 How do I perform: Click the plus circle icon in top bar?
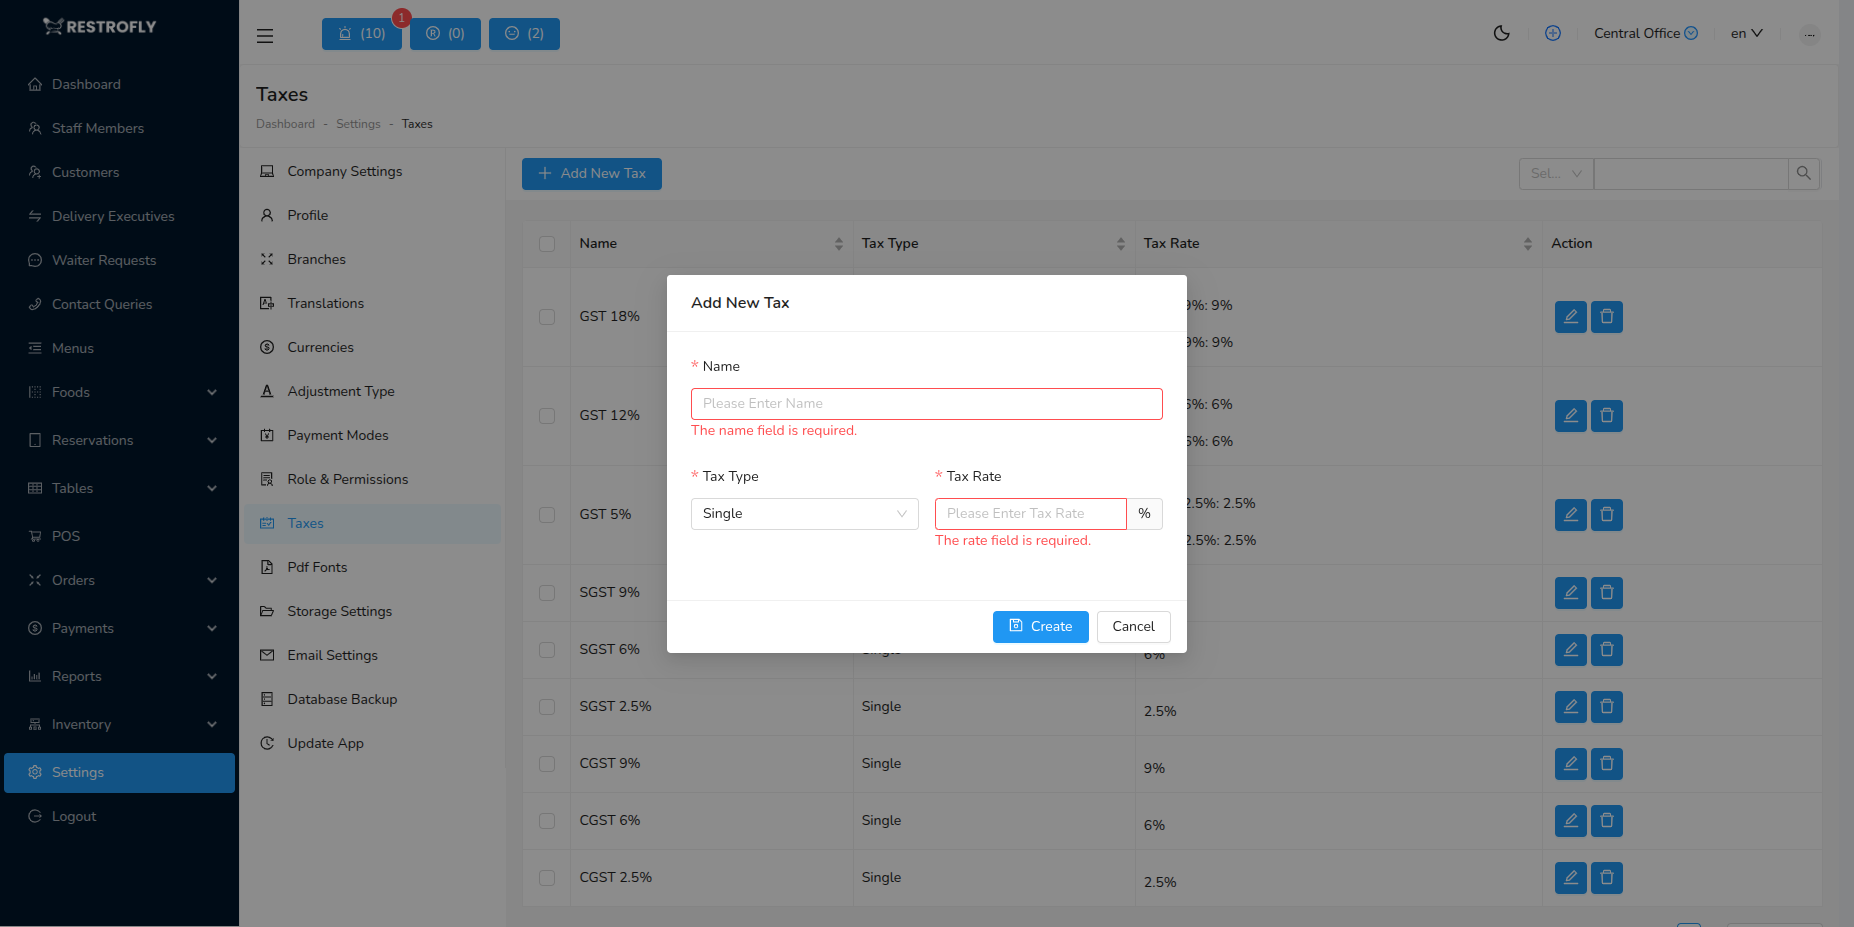[1553, 33]
